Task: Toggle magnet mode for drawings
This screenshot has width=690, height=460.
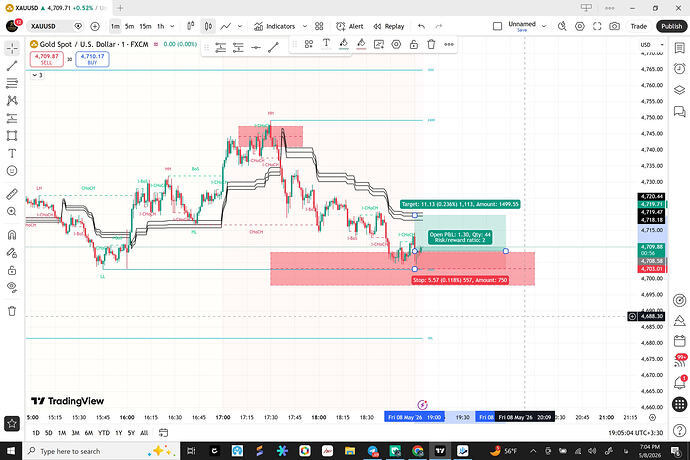Action: point(12,235)
